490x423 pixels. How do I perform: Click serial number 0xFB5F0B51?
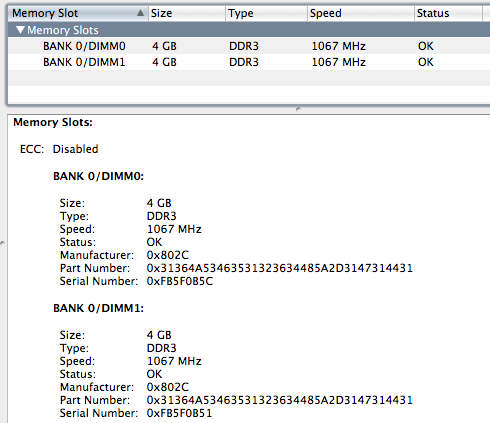179,413
